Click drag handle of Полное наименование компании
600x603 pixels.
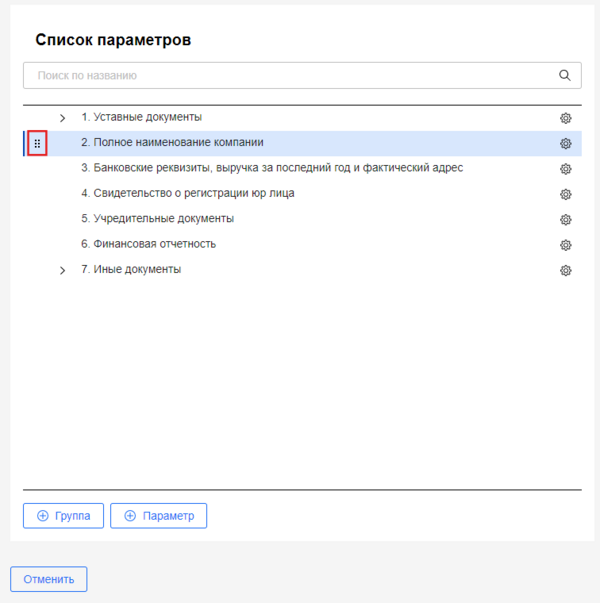click(x=37, y=144)
